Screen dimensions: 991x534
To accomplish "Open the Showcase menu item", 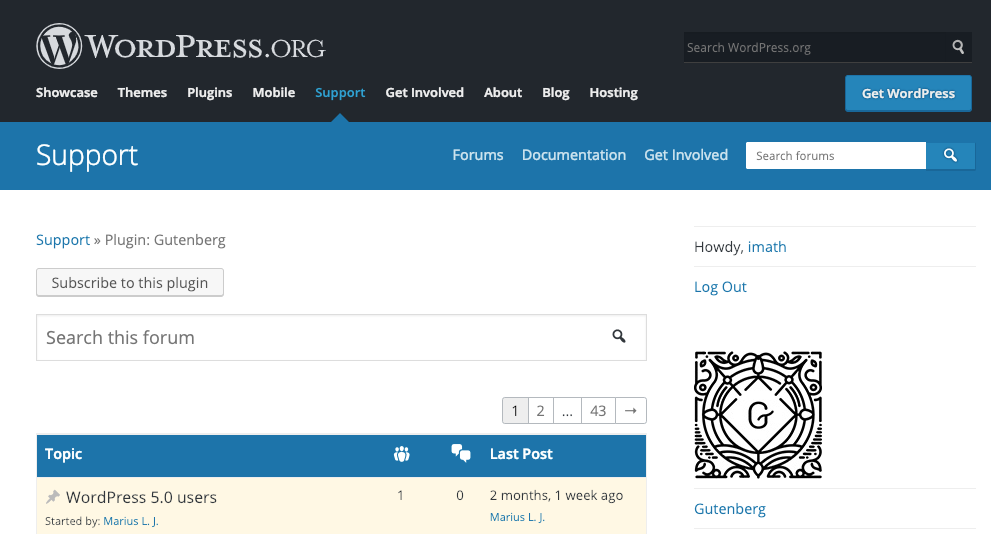I will 66,92.
